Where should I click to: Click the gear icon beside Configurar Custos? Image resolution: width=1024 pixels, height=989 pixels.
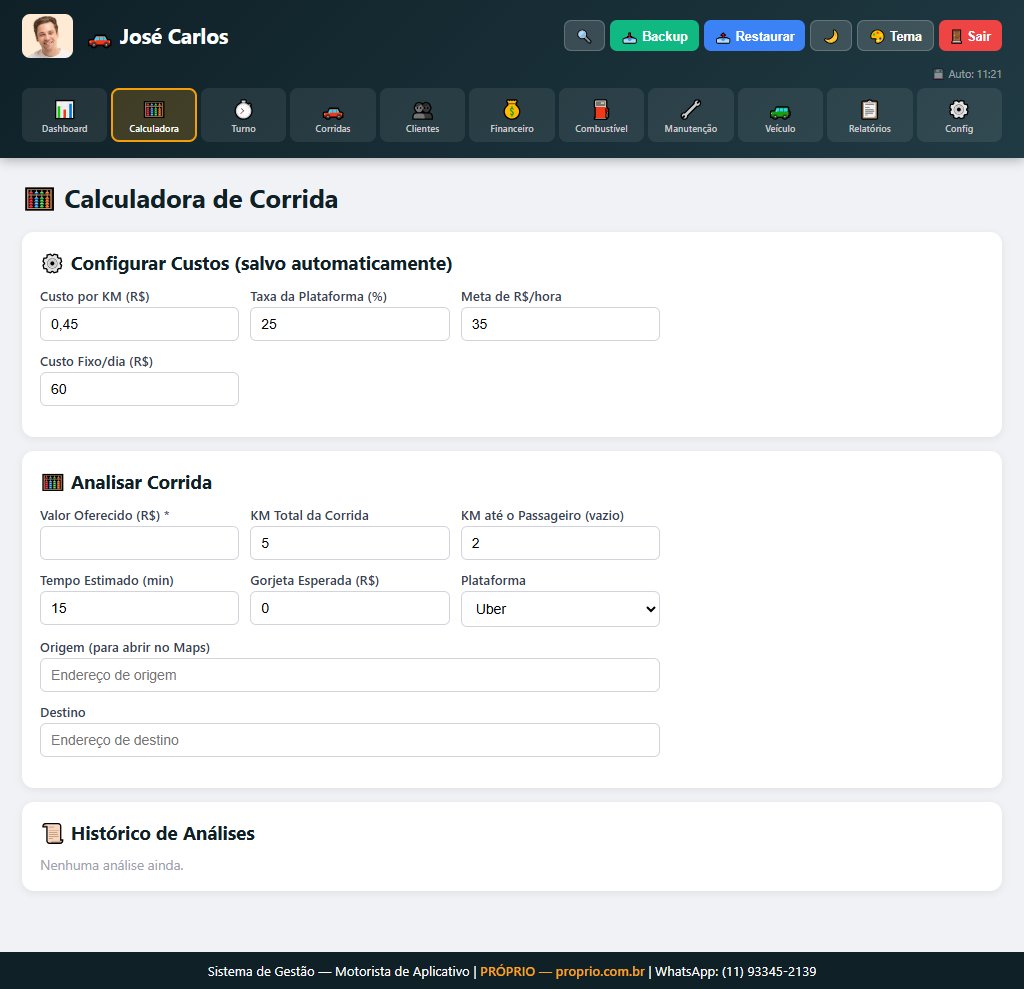pos(52,263)
